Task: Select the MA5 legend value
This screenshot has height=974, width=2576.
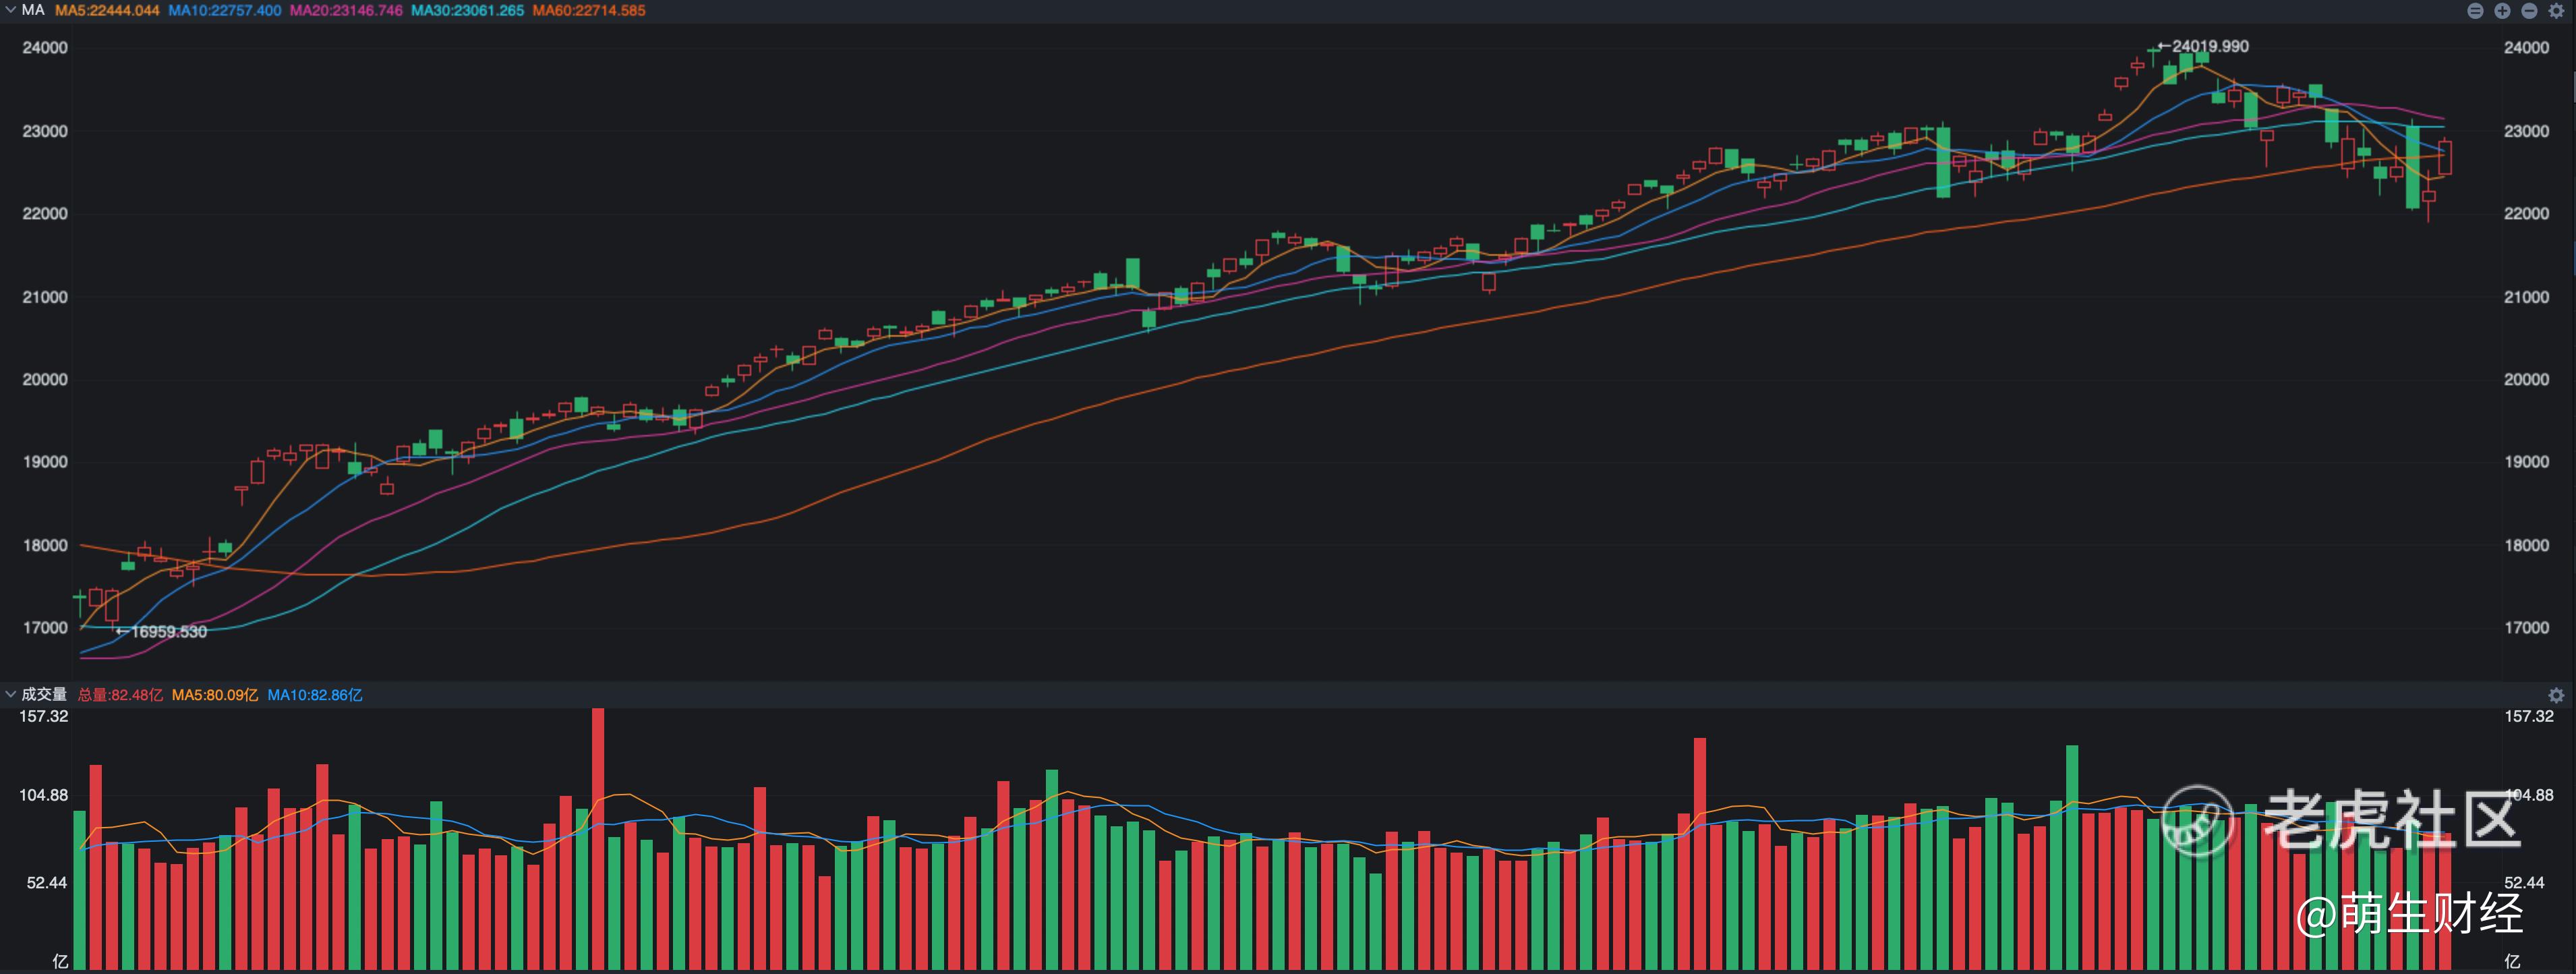Action: pos(107,11)
